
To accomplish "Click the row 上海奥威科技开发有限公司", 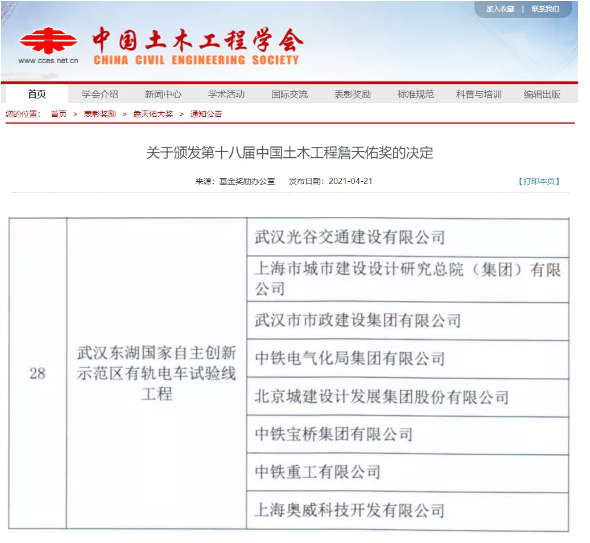I will 408,511.
